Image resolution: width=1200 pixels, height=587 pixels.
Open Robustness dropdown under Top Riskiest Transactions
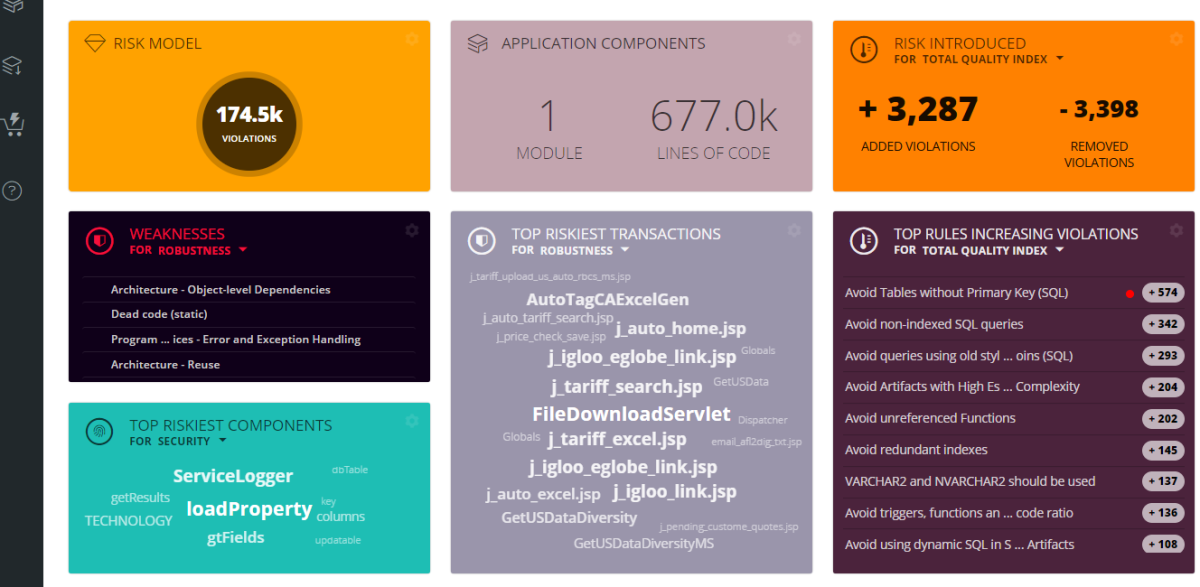[x=625, y=250]
